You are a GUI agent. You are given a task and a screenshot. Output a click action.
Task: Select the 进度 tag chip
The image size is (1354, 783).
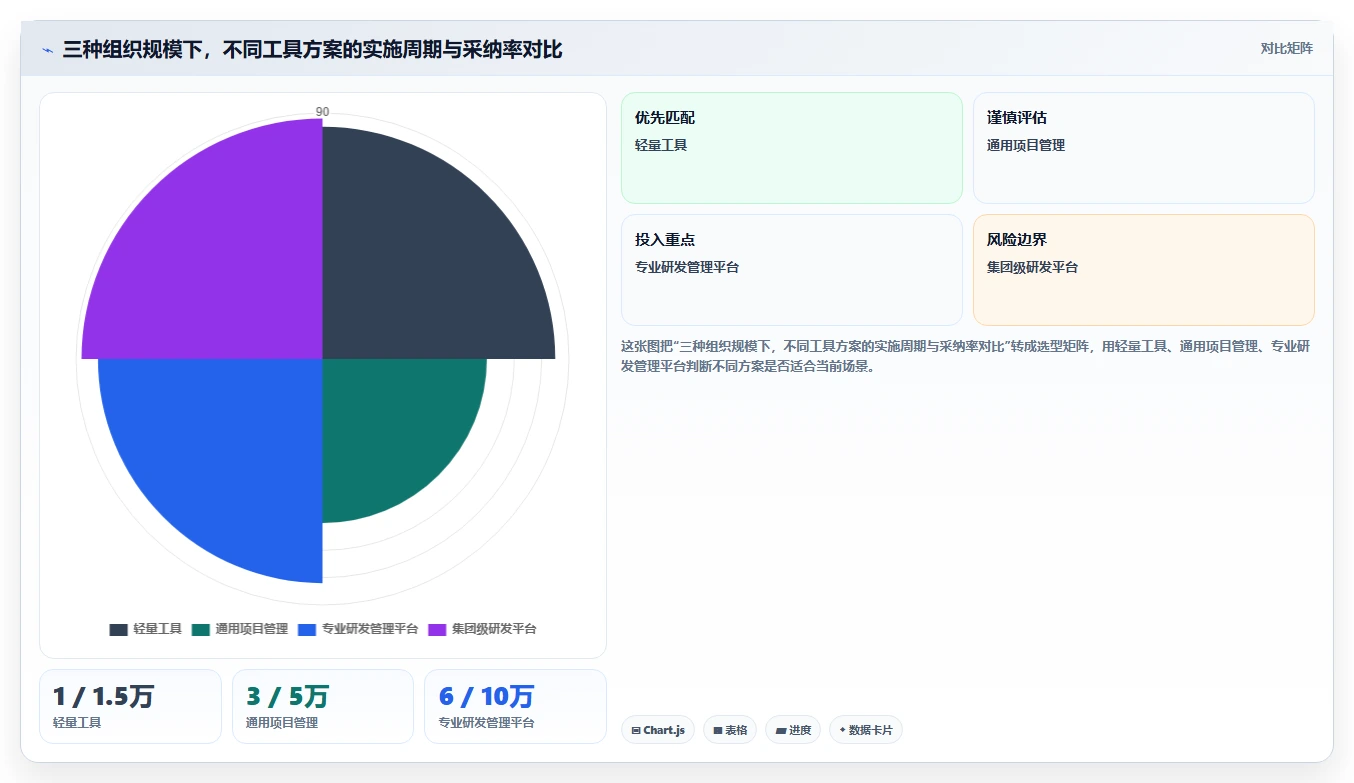[x=793, y=730]
